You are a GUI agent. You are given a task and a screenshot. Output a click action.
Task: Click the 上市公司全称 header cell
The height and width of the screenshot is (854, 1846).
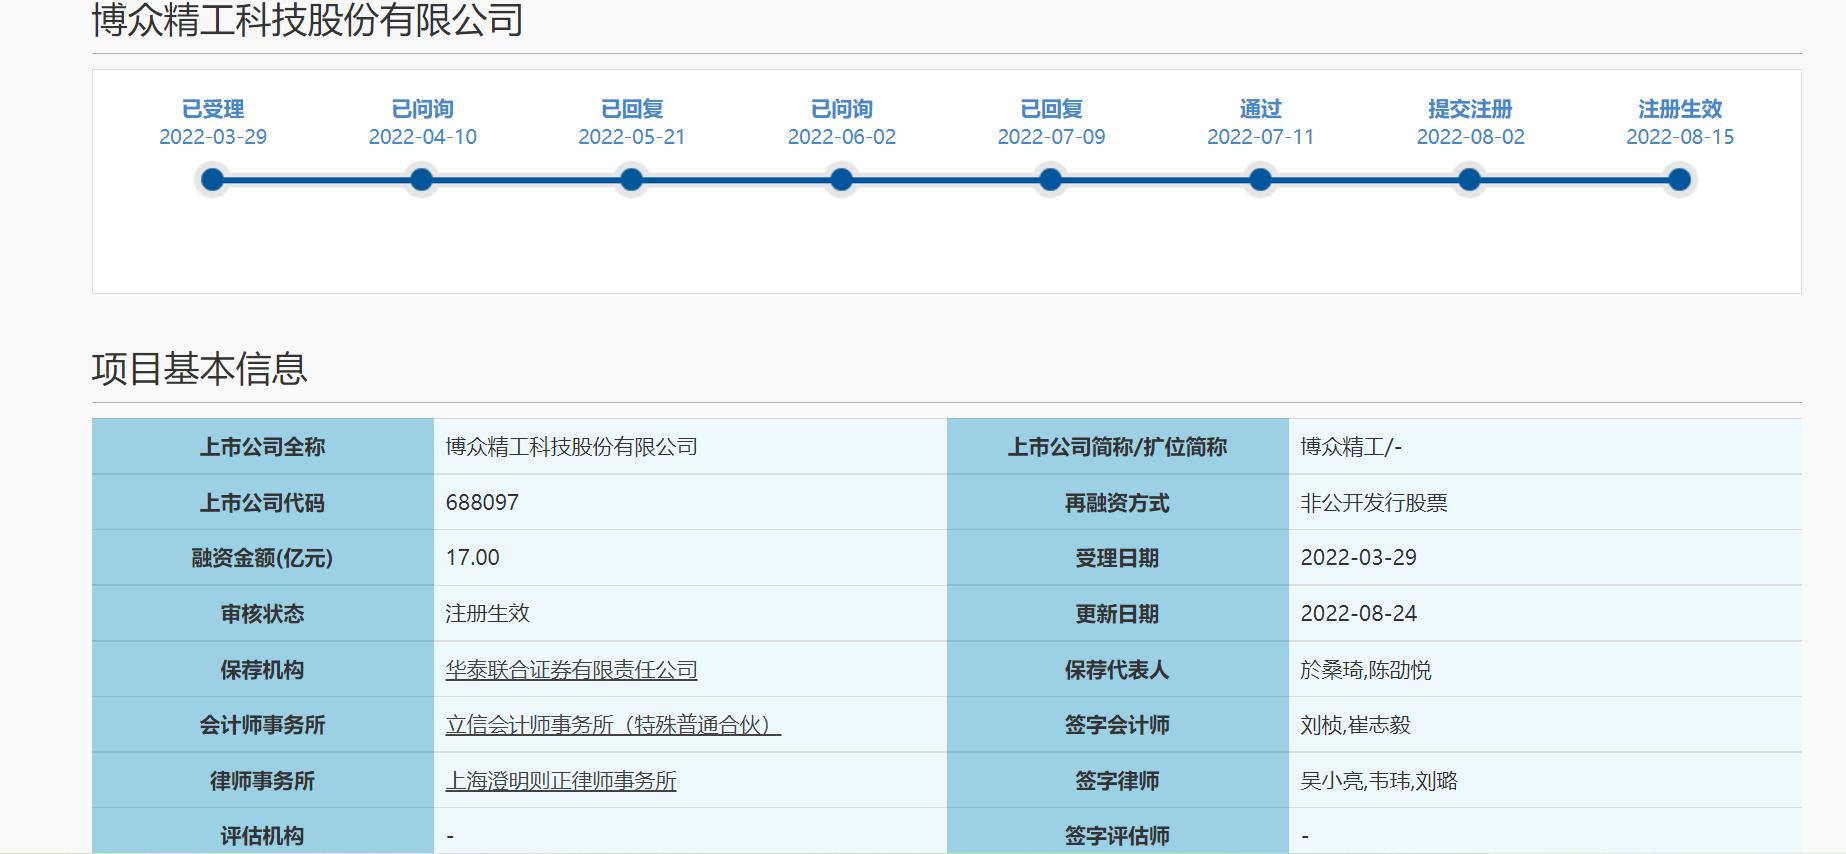(x=263, y=447)
